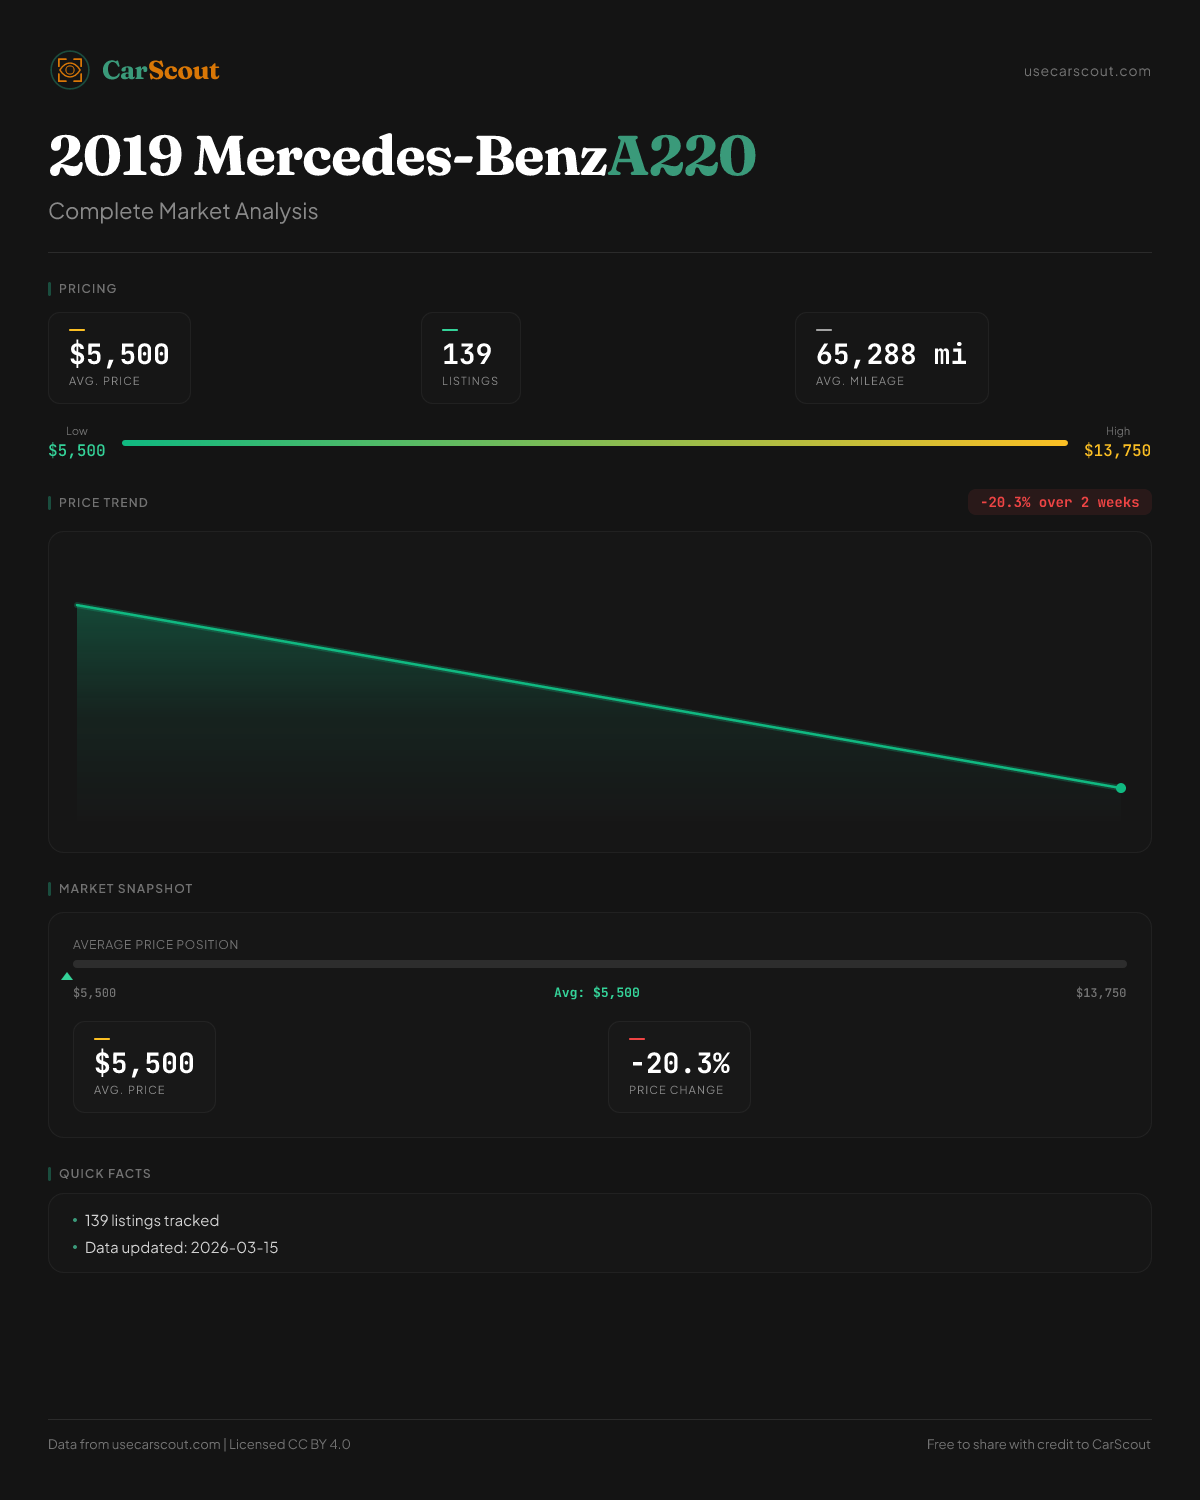Click the 2019 Mercedes-Benz A220 title

(402, 156)
